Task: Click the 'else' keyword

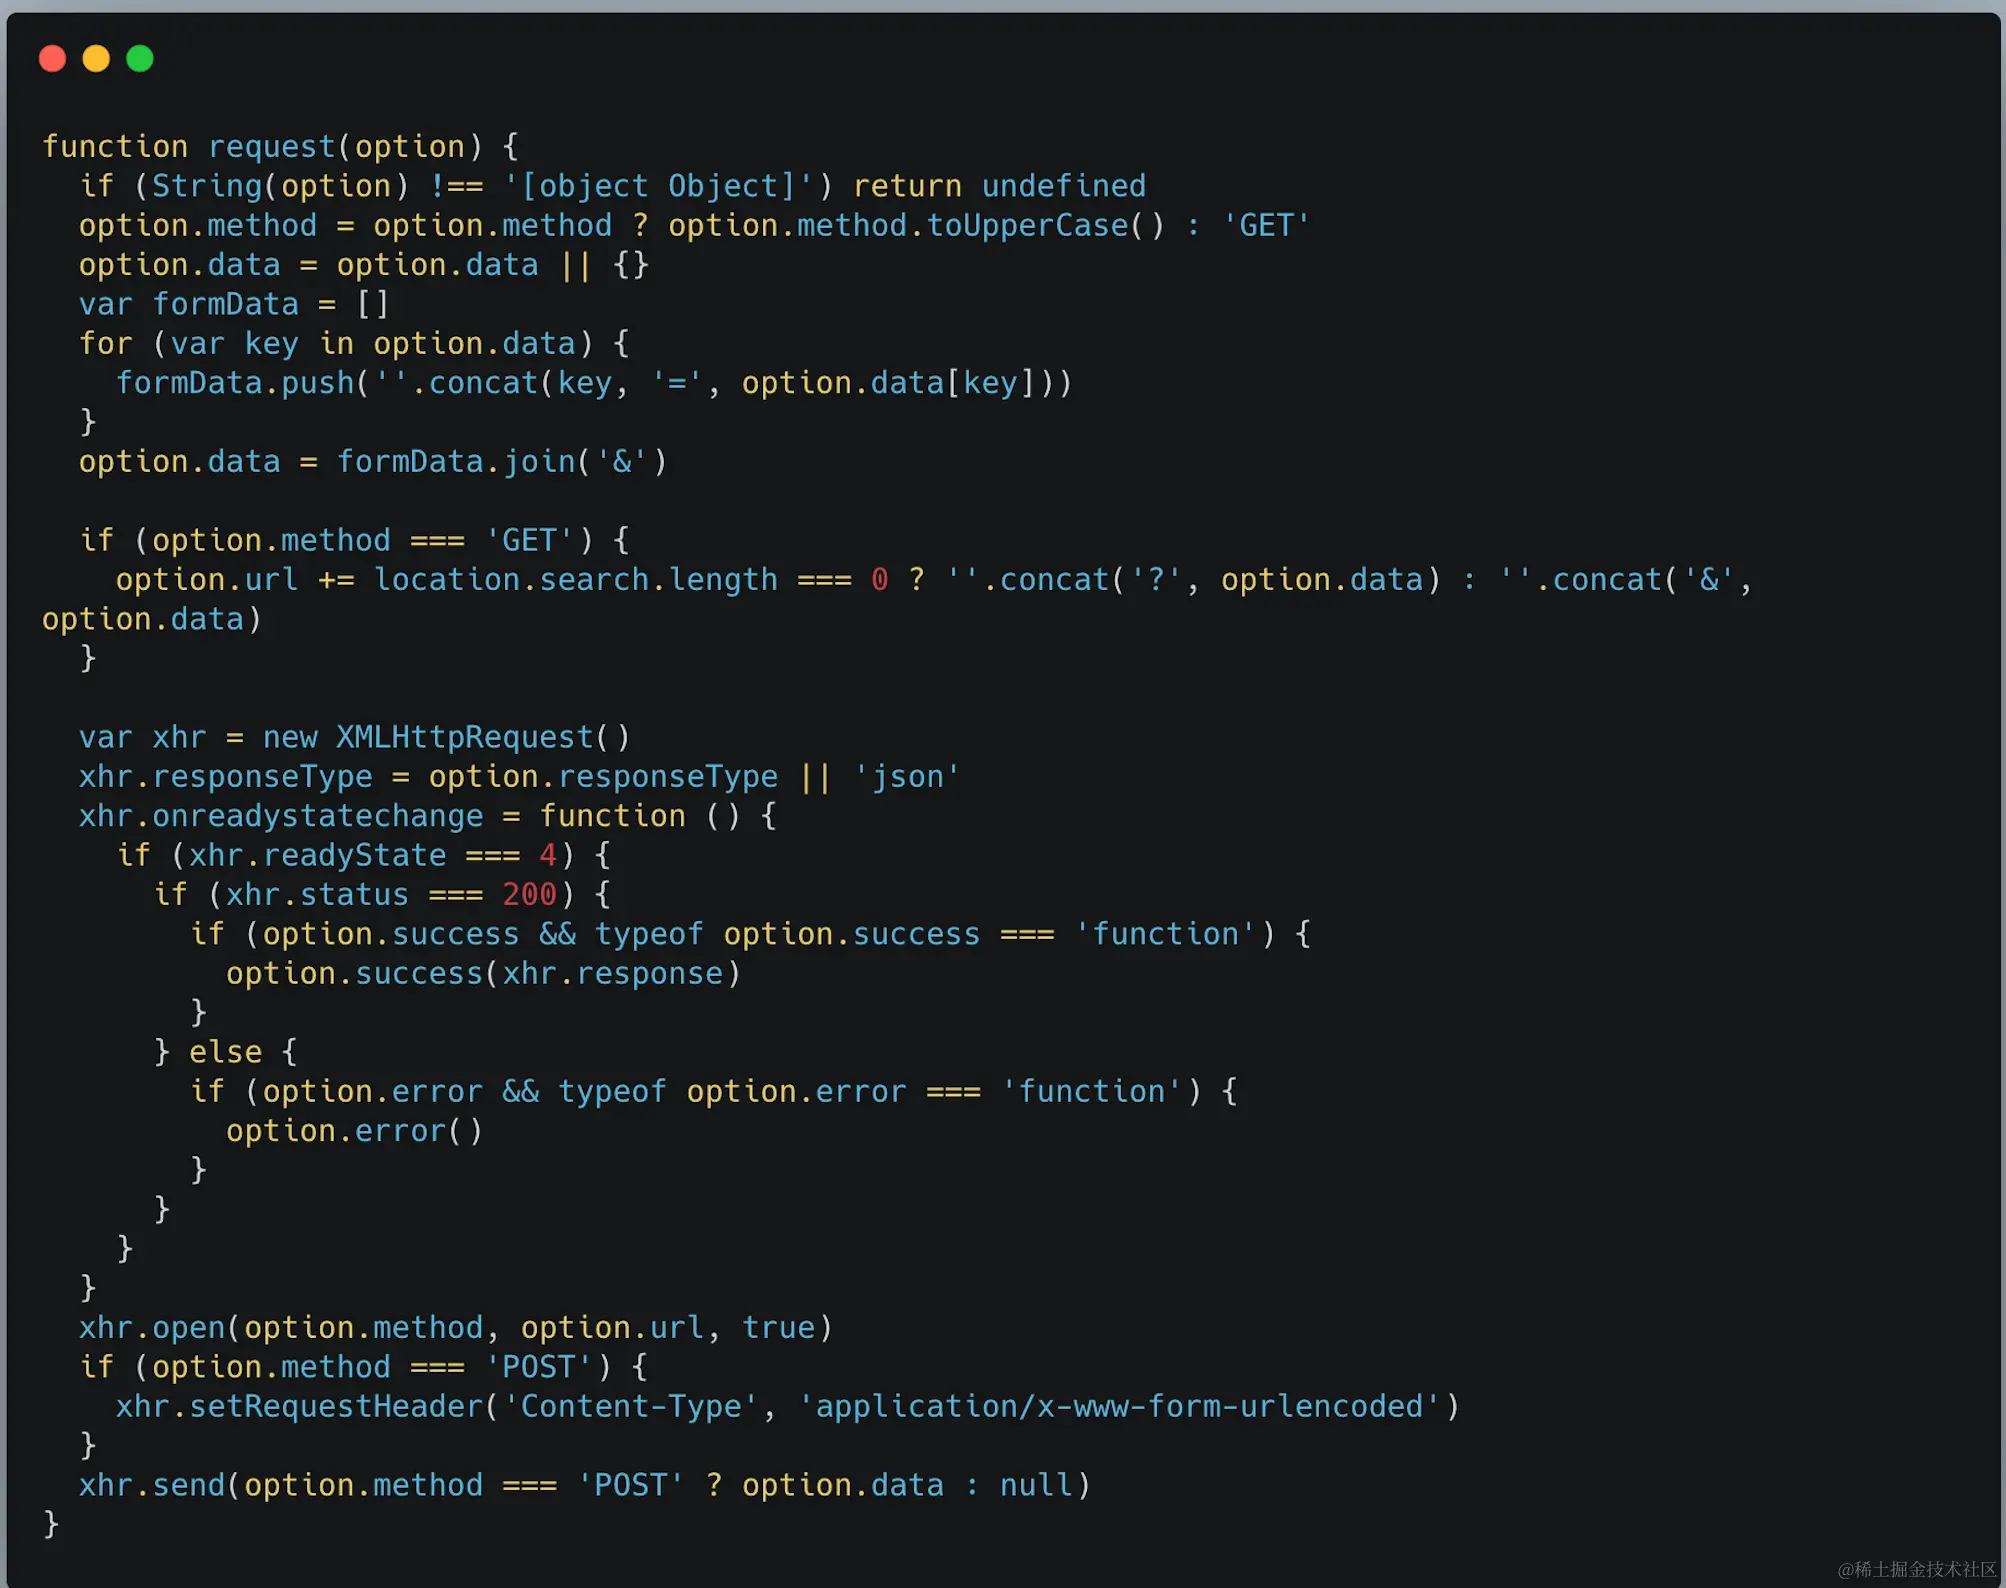Action: 225,1052
